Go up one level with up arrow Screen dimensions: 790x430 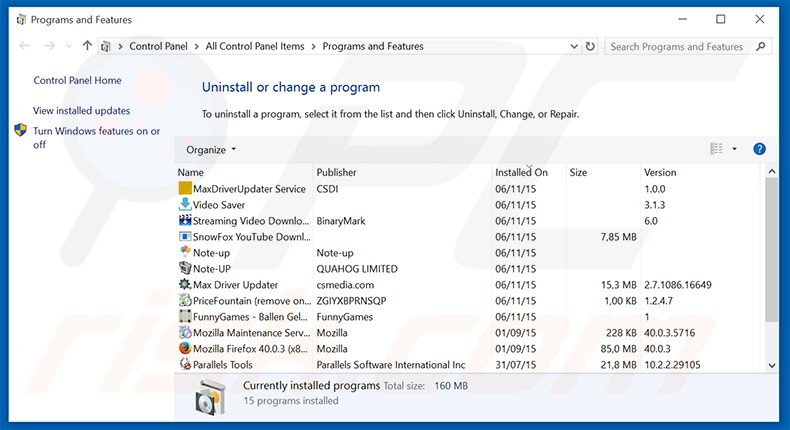pos(87,45)
